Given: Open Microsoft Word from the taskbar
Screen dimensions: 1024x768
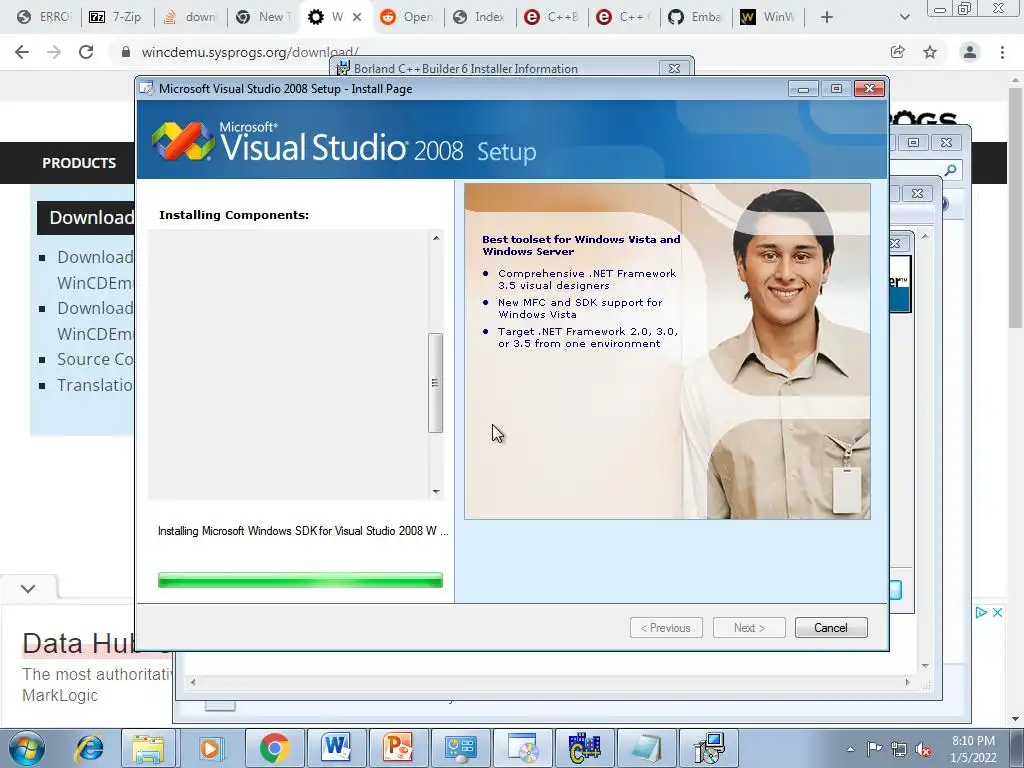Looking at the screenshot, I should (x=336, y=748).
